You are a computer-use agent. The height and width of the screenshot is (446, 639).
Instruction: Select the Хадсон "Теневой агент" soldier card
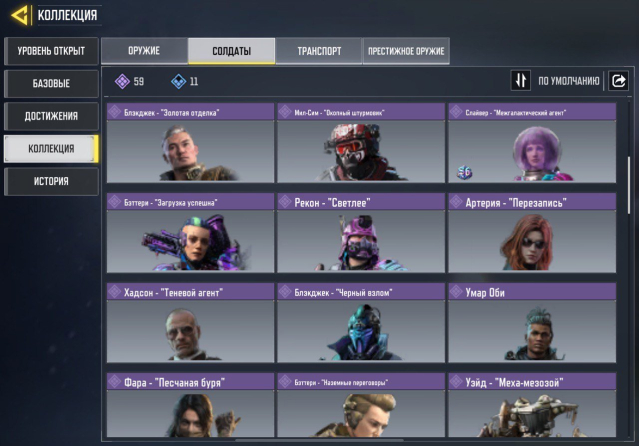pyautogui.click(x=190, y=323)
